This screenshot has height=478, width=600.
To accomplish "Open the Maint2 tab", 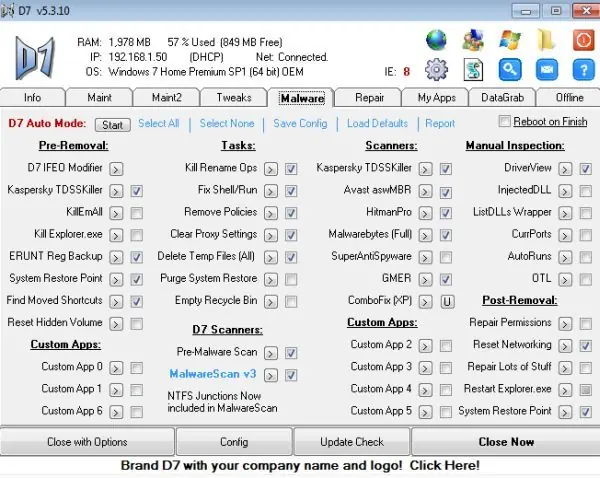I will 167,98.
